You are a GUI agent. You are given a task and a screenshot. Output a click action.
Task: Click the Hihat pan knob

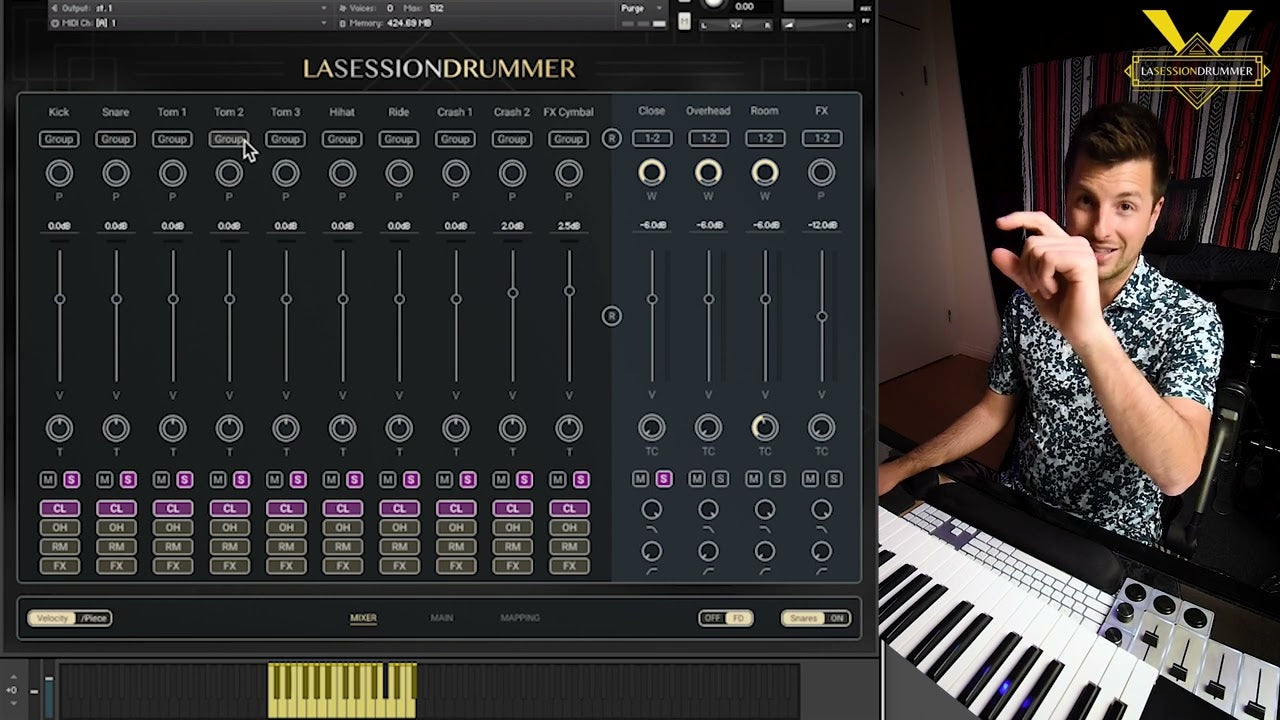pyautogui.click(x=342, y=174)
